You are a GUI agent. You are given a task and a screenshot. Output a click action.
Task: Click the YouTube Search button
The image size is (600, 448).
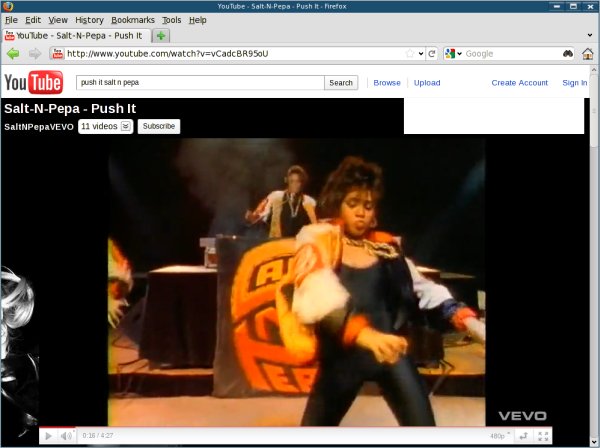[341, 83]
